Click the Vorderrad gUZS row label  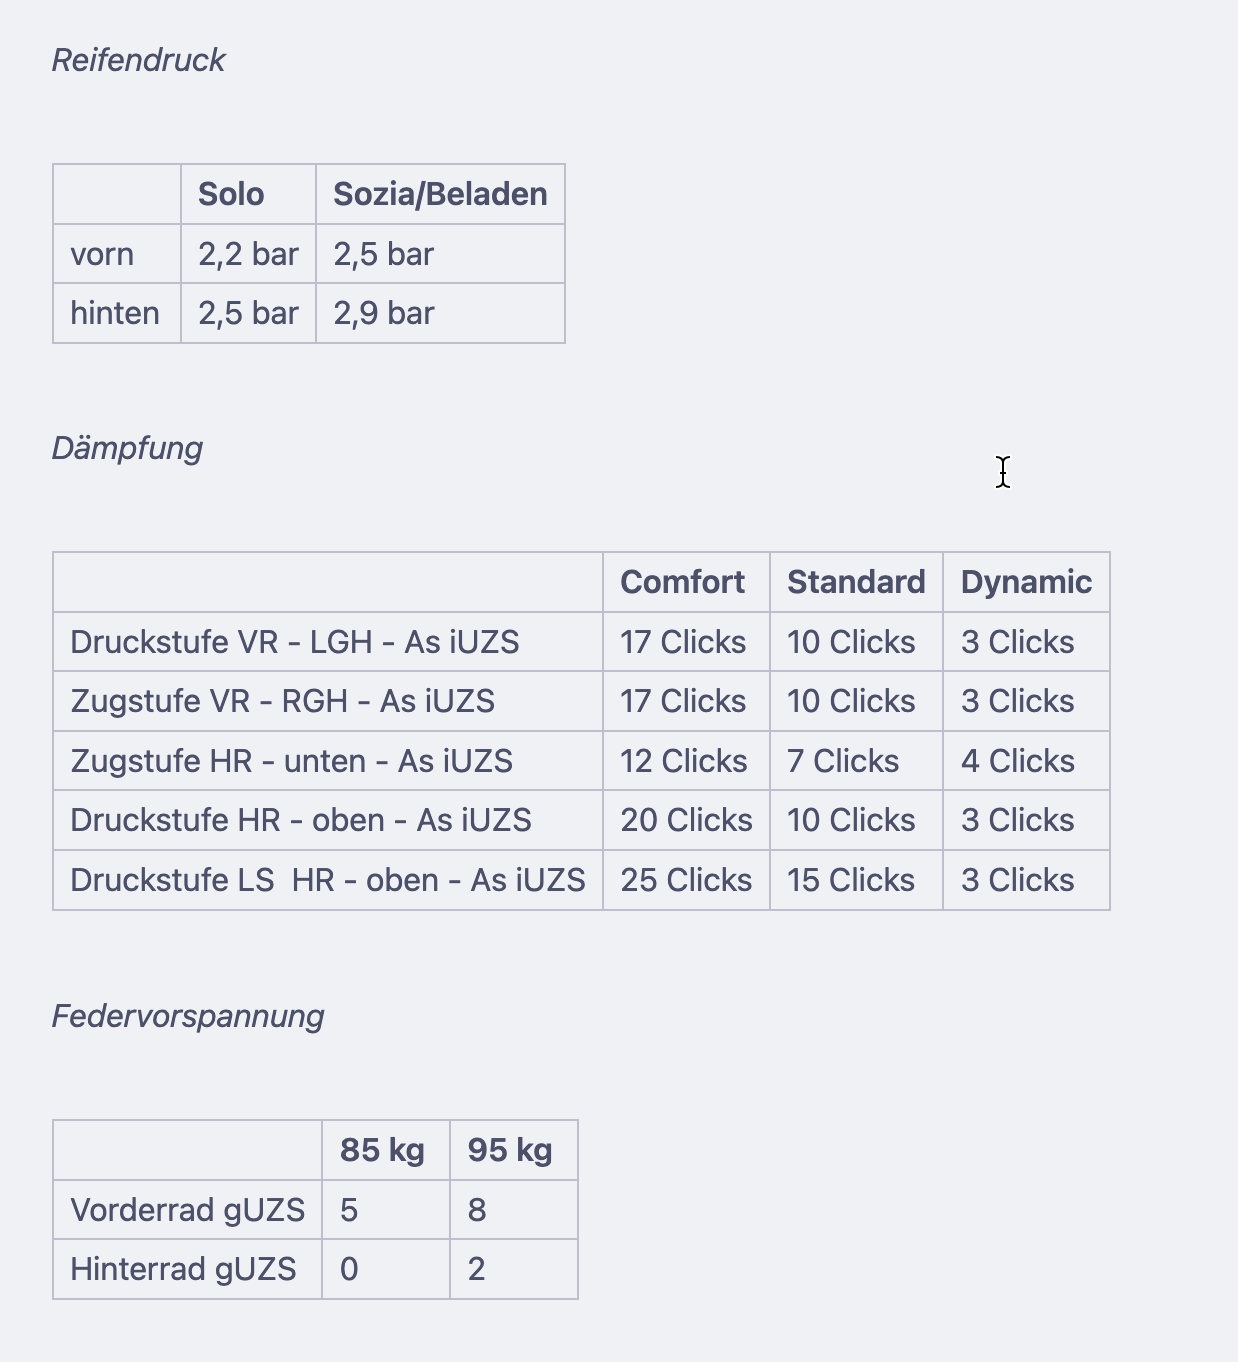click(187, 1210)
